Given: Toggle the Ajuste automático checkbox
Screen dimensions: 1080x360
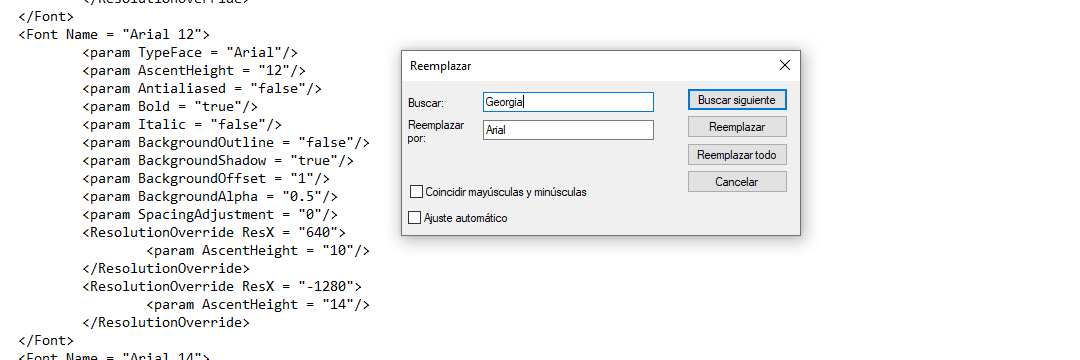Looking at the screenshot, I should 415,218.
